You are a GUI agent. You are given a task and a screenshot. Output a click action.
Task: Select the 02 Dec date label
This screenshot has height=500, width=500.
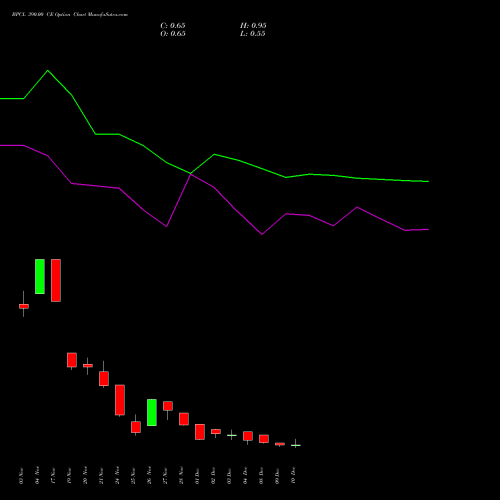(x=213, y=475)
